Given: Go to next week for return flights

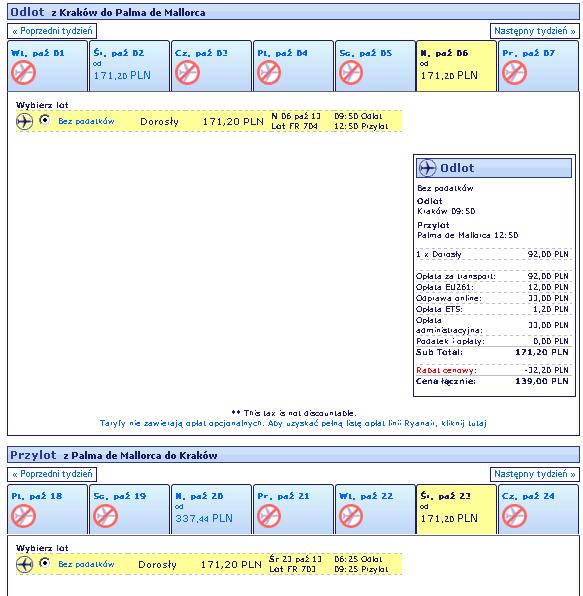Looking at the screenshot, I should [534, 474].
